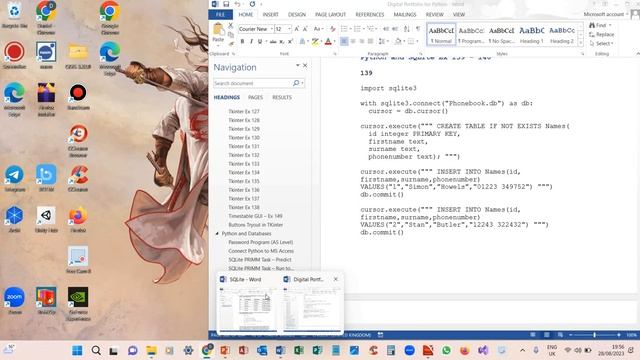Viewport: 640px width, 360px height.
Task: Click the Grow Font icon
Action: 297,29
